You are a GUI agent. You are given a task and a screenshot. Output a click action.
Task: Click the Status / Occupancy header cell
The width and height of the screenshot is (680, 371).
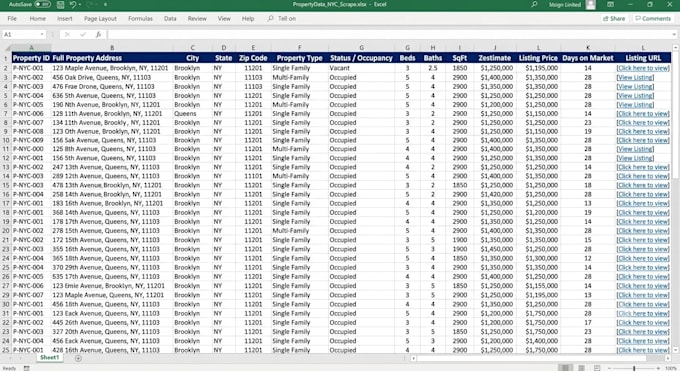pyautogui.click(x=361, y=58)
